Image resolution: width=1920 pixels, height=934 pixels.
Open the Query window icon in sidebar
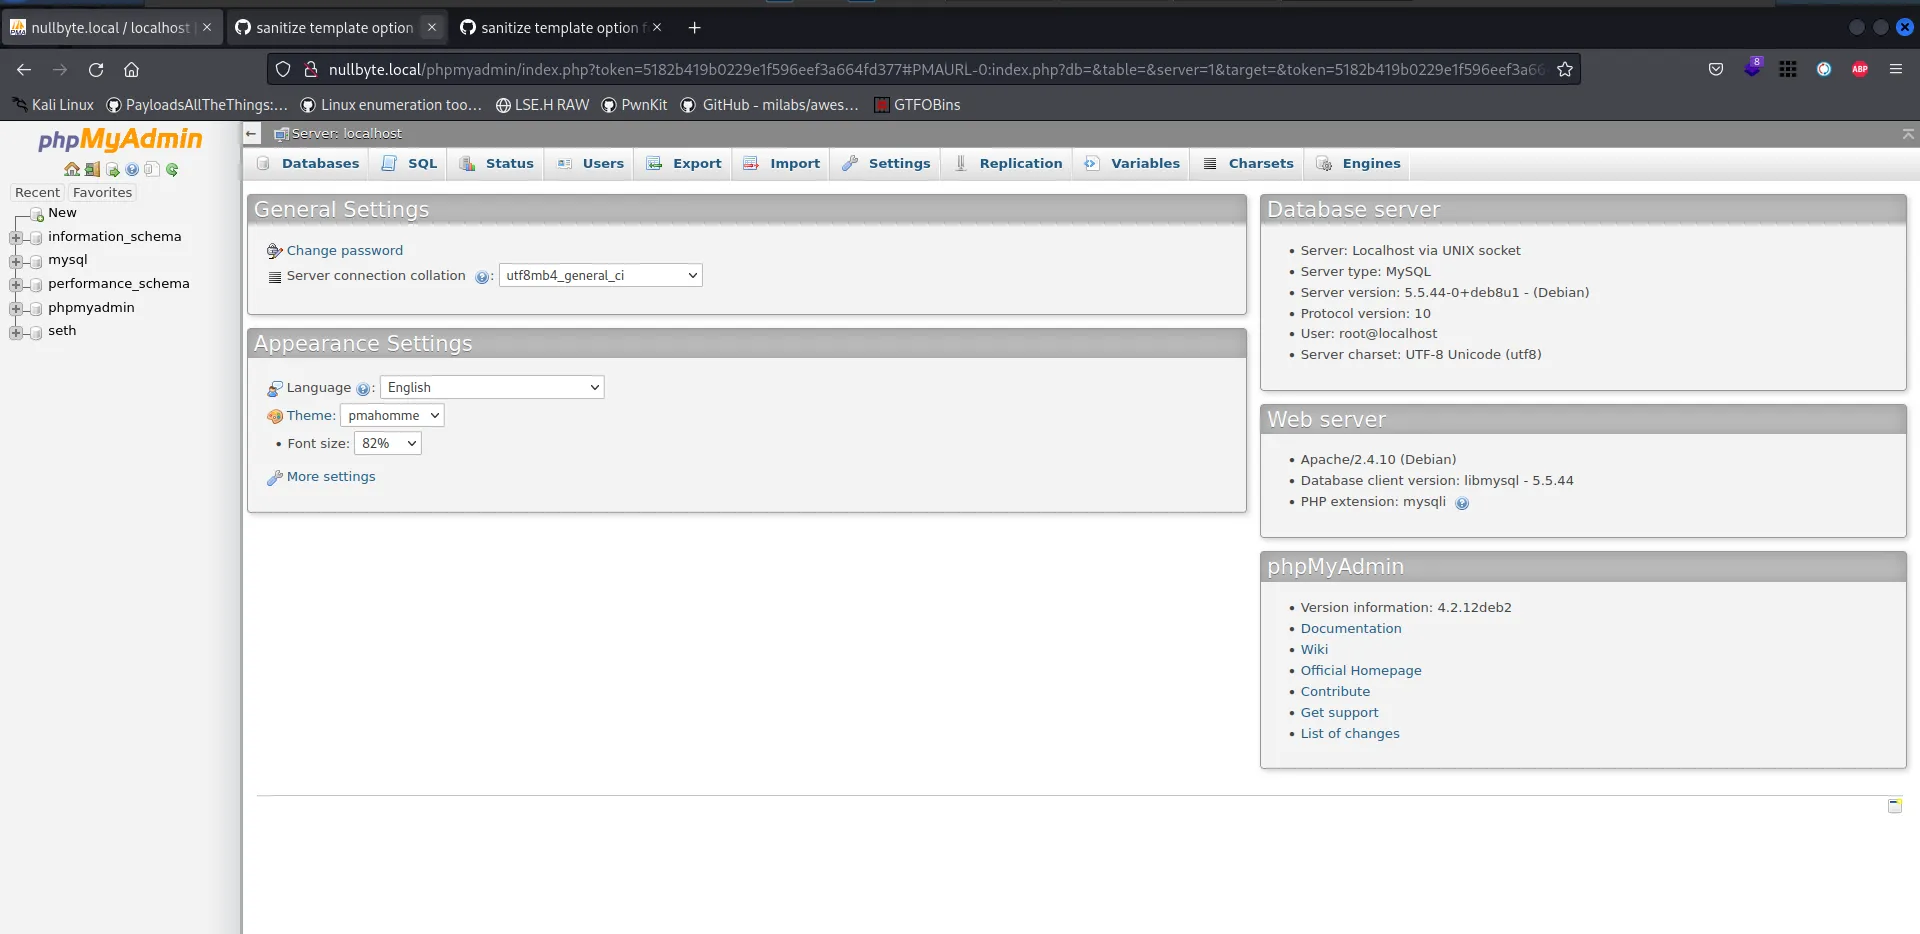point(112,170)
